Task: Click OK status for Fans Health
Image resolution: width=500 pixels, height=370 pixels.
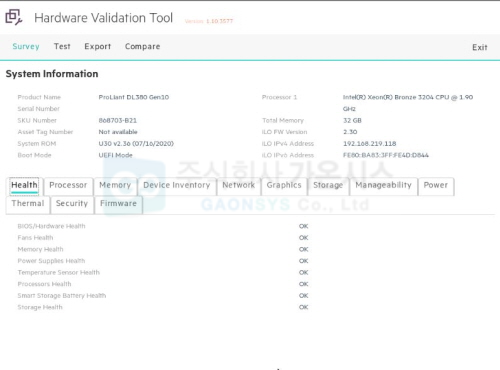Action: [303, 238]
